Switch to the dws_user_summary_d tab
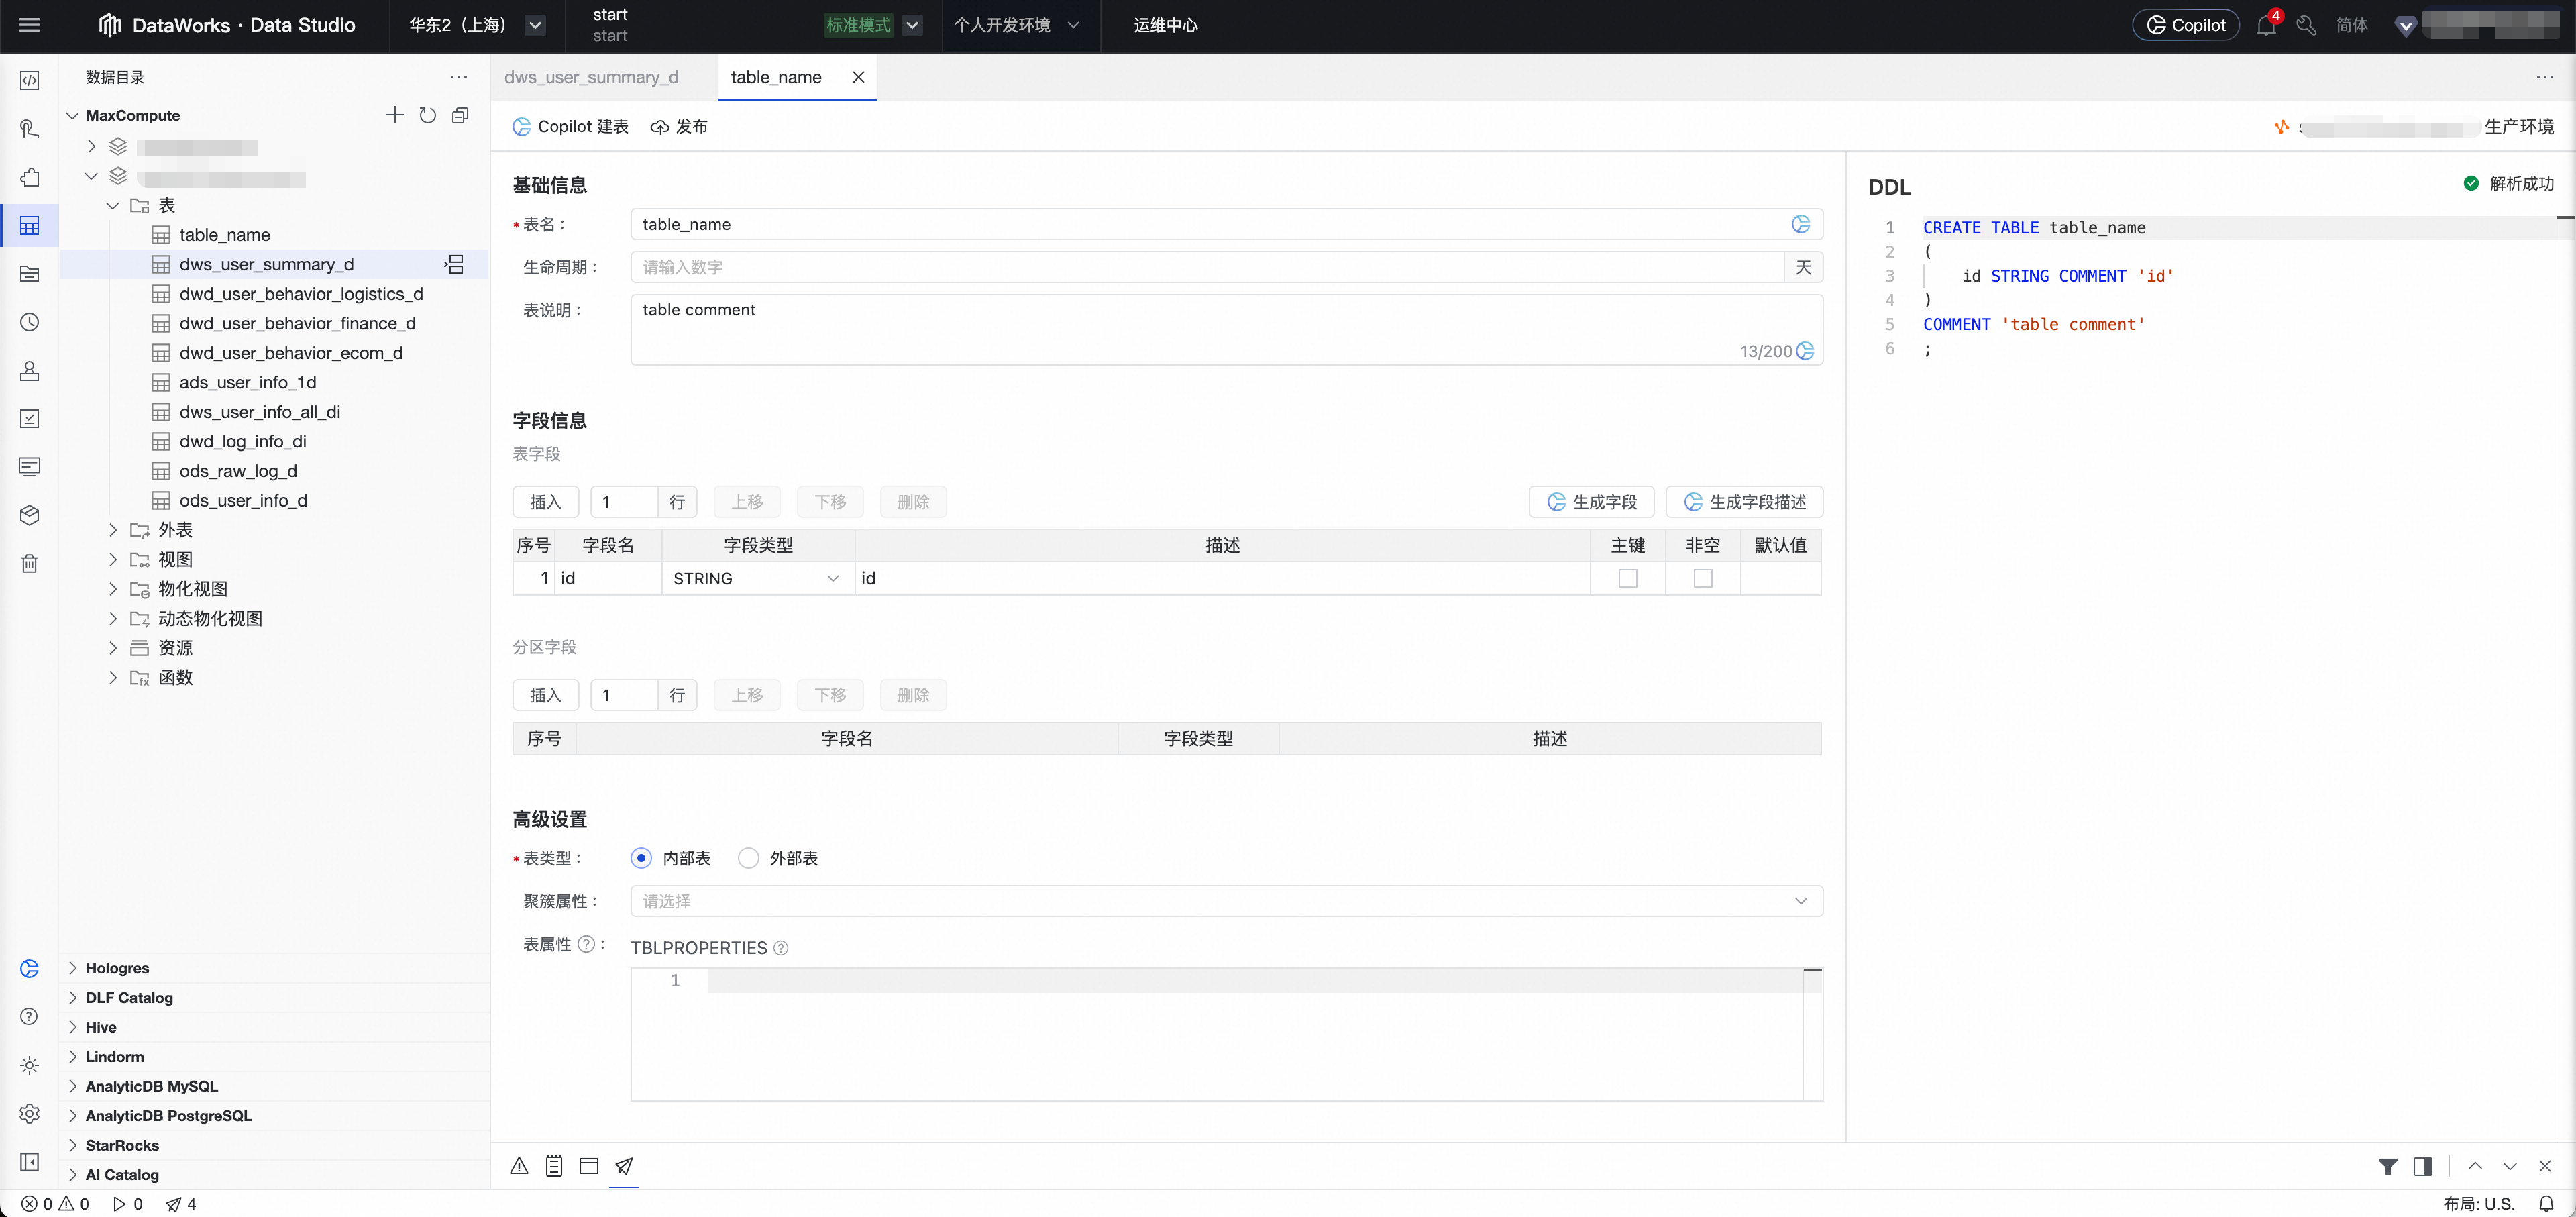 [x=591, y=77]
